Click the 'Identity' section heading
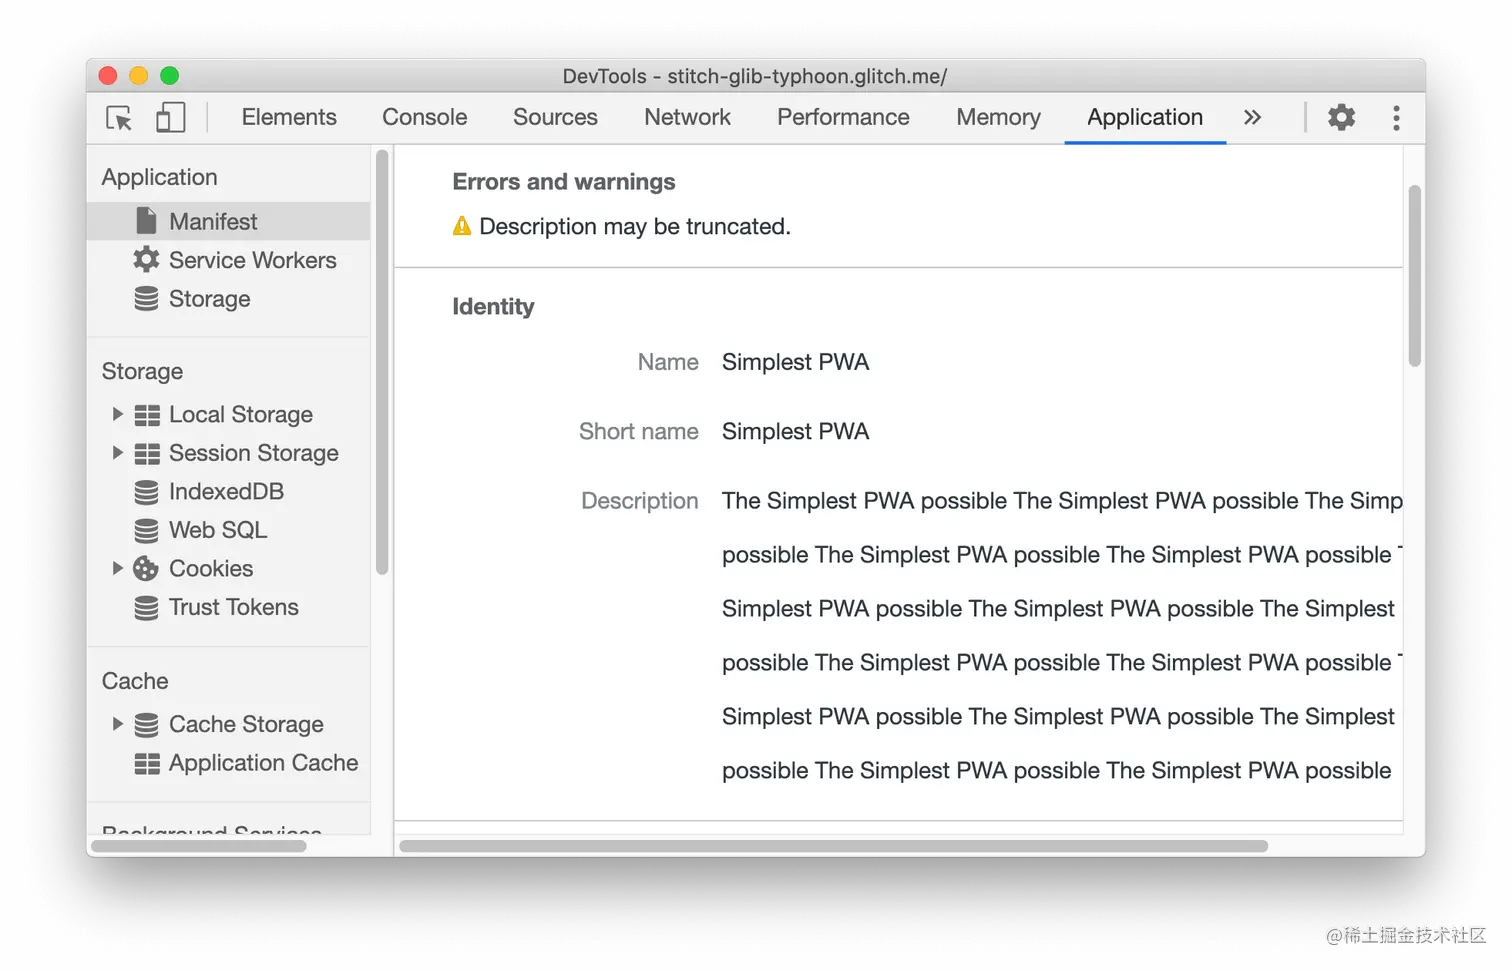 click(x=493, y=306)
